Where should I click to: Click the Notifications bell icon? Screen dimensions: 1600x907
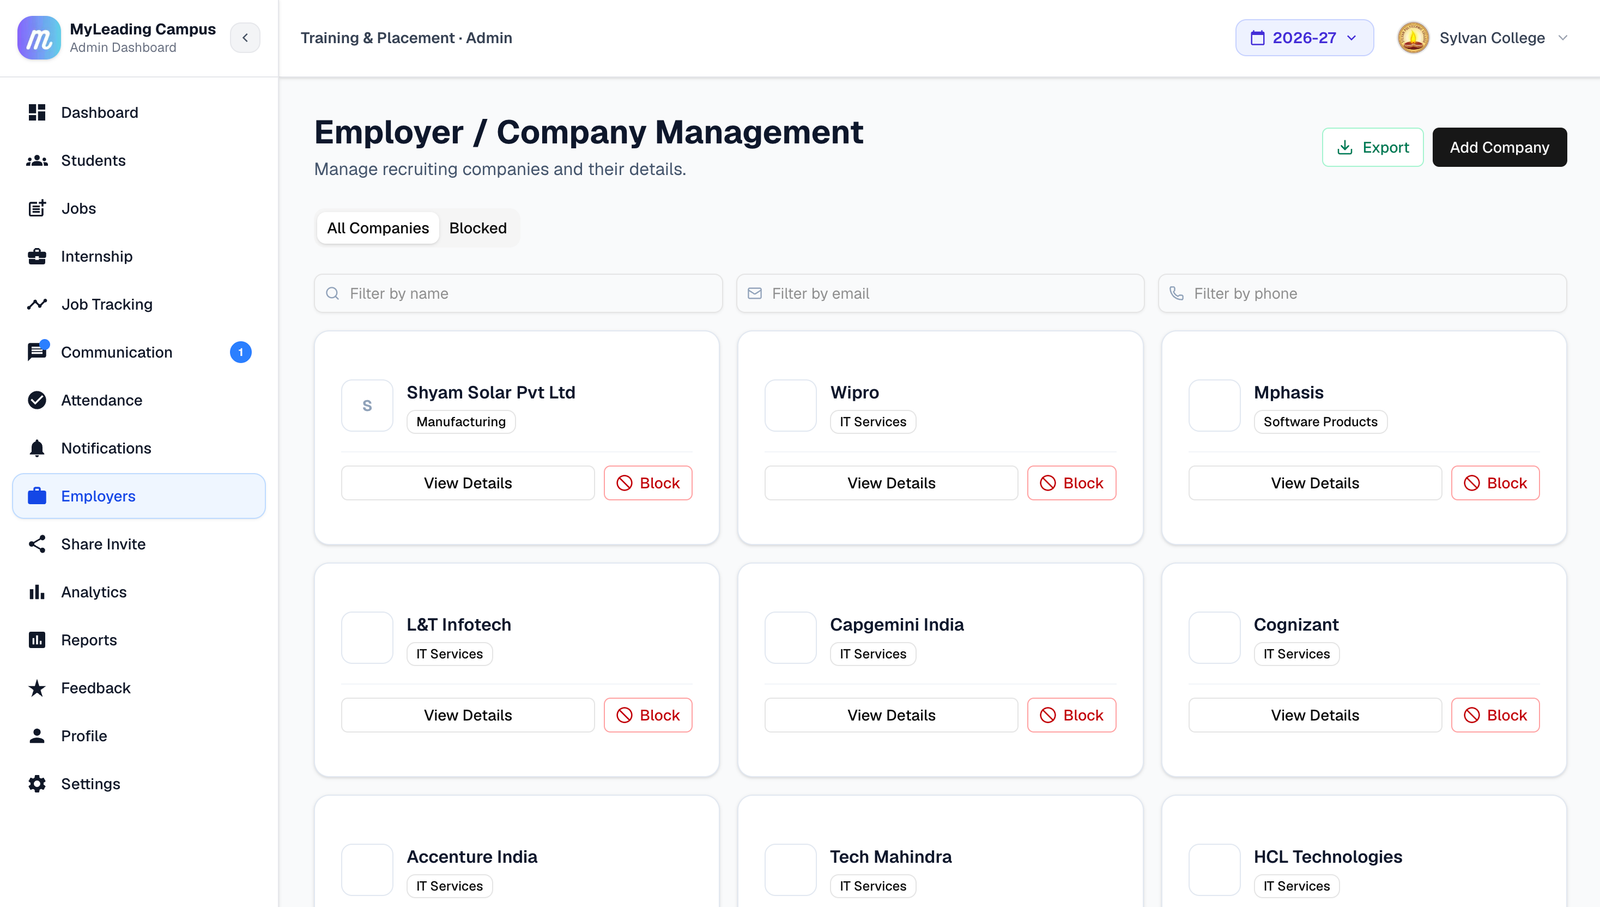[37, 448]
